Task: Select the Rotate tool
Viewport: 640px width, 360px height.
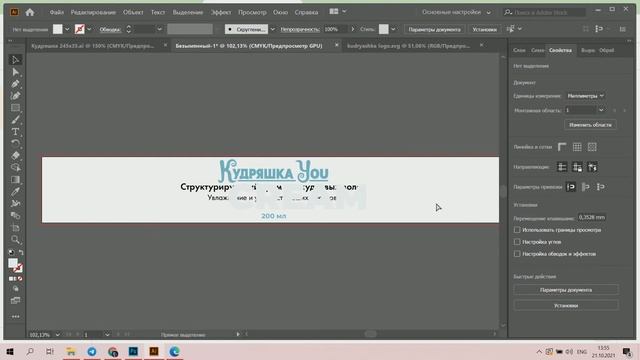Action: click(x=15, y=144)
